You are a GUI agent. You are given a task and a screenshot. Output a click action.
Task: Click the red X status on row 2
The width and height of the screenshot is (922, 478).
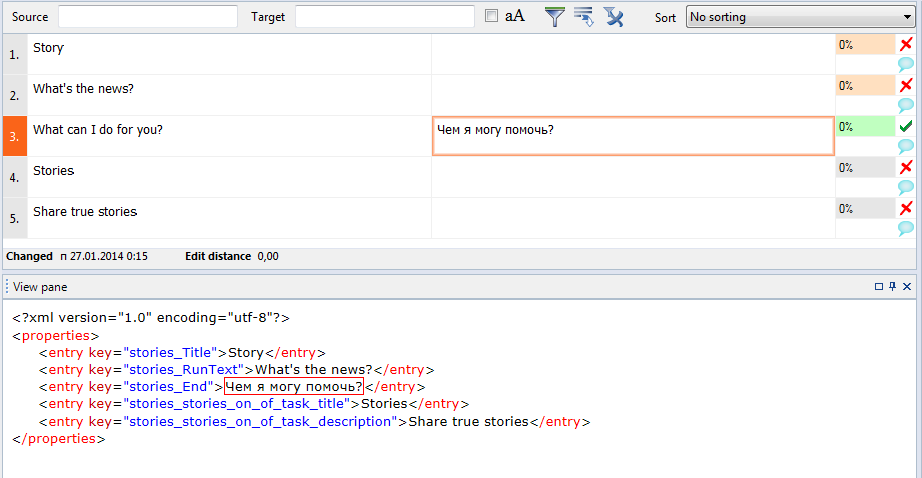click(906, 85)
